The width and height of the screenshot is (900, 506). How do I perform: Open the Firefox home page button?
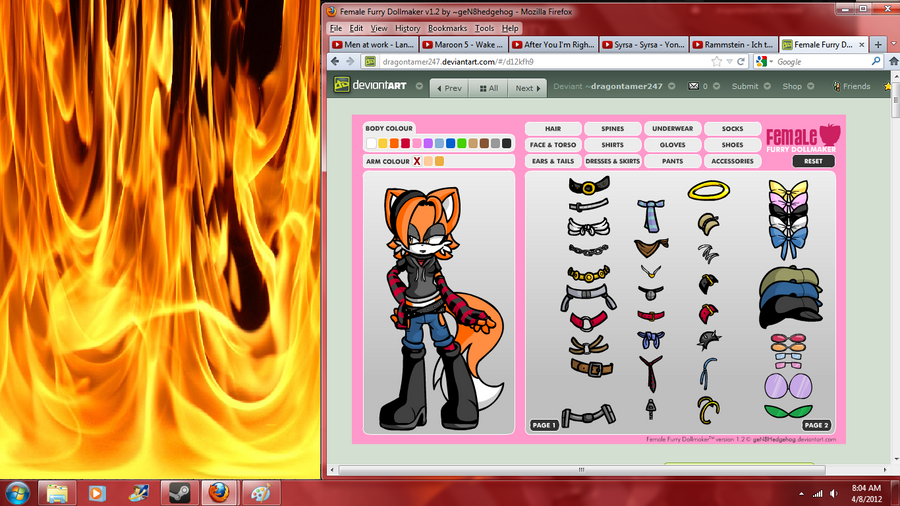893,61
